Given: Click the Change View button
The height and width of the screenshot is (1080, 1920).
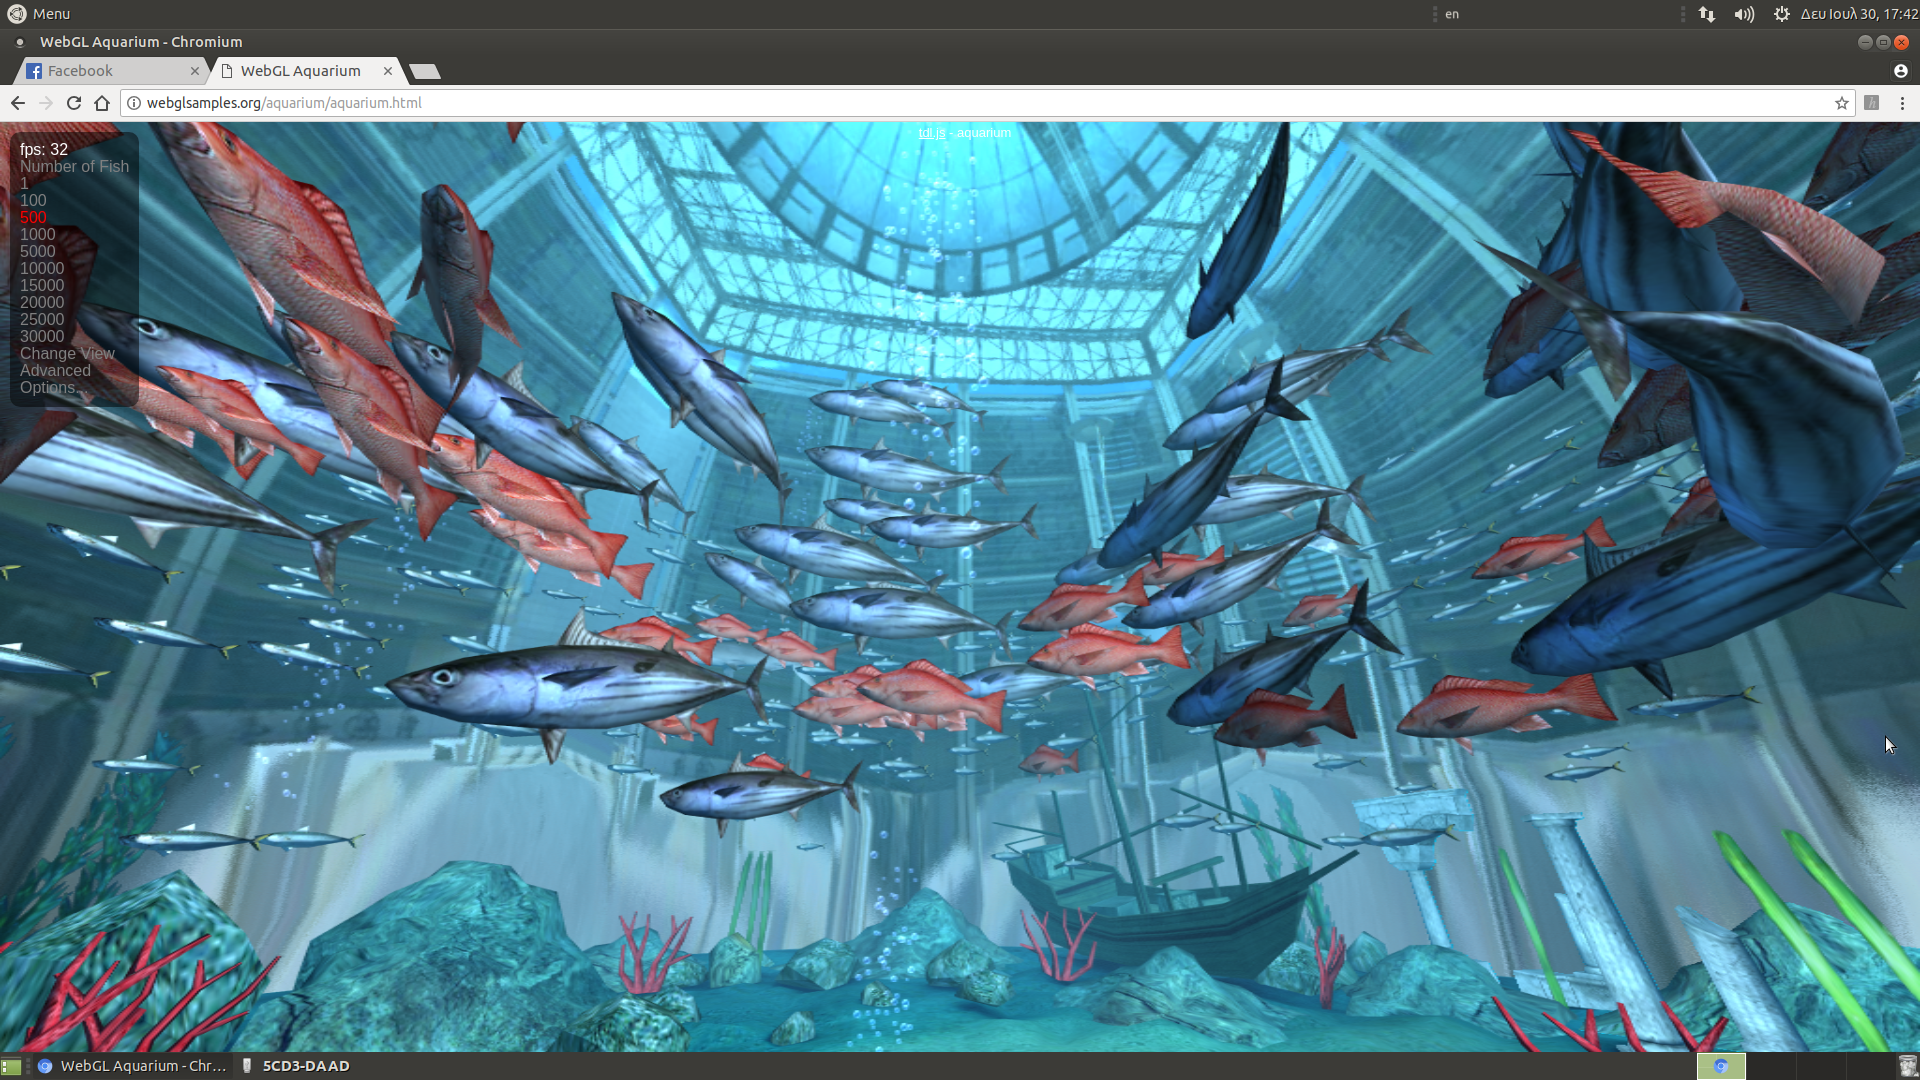Looking at the screenshot, I should coord(67,353).
